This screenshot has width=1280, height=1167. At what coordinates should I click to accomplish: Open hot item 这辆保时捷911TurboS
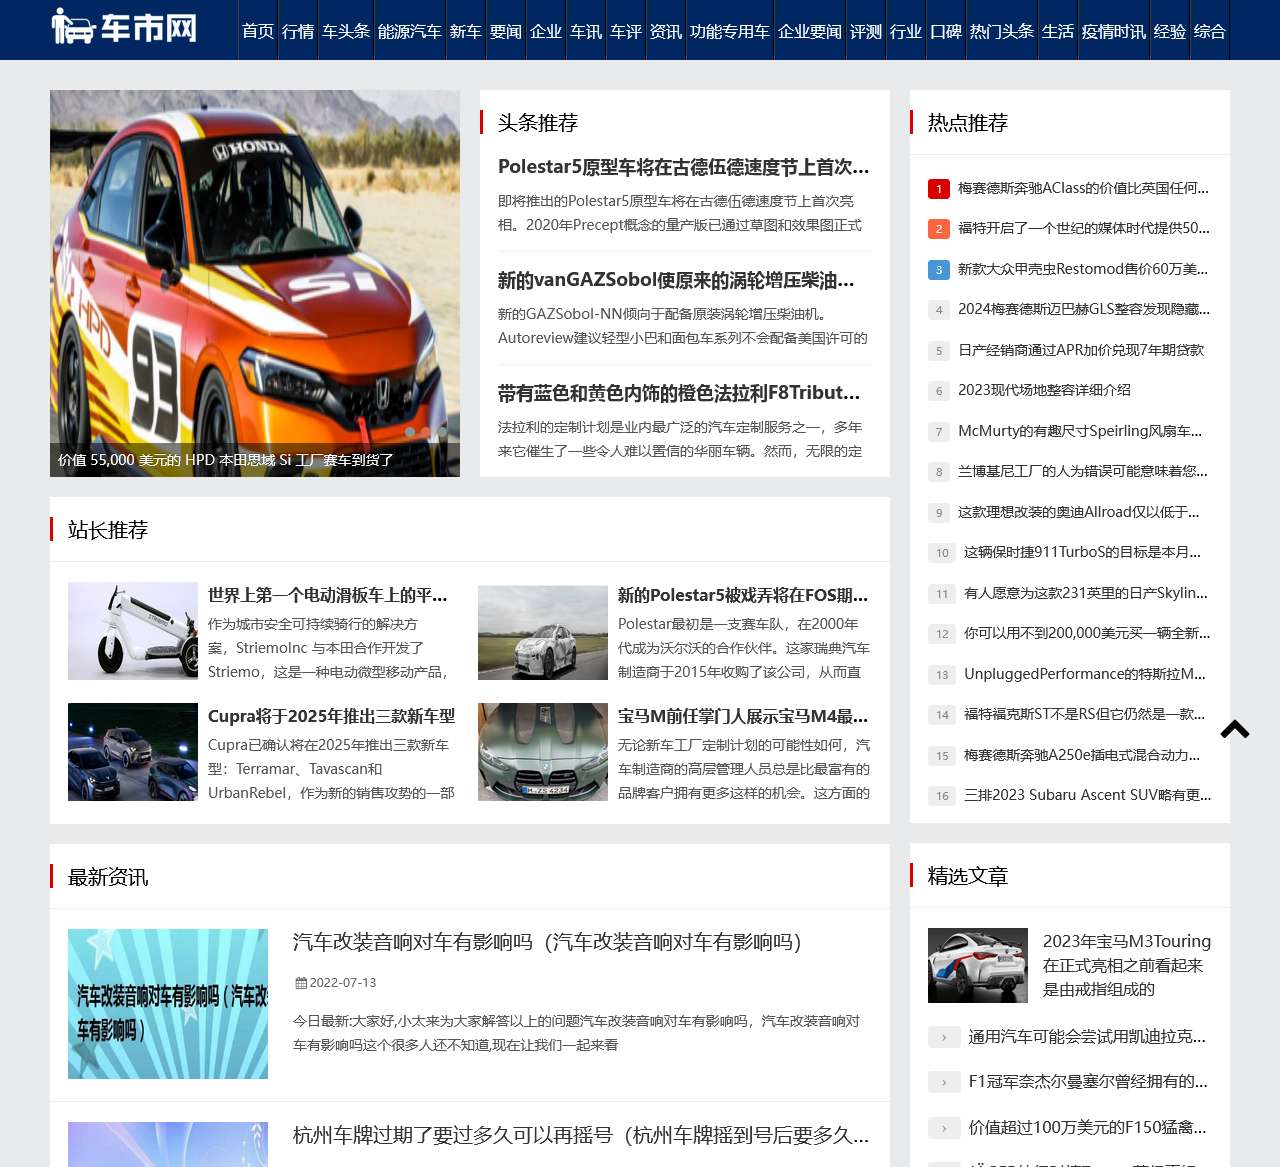(x=1083, y=552)
